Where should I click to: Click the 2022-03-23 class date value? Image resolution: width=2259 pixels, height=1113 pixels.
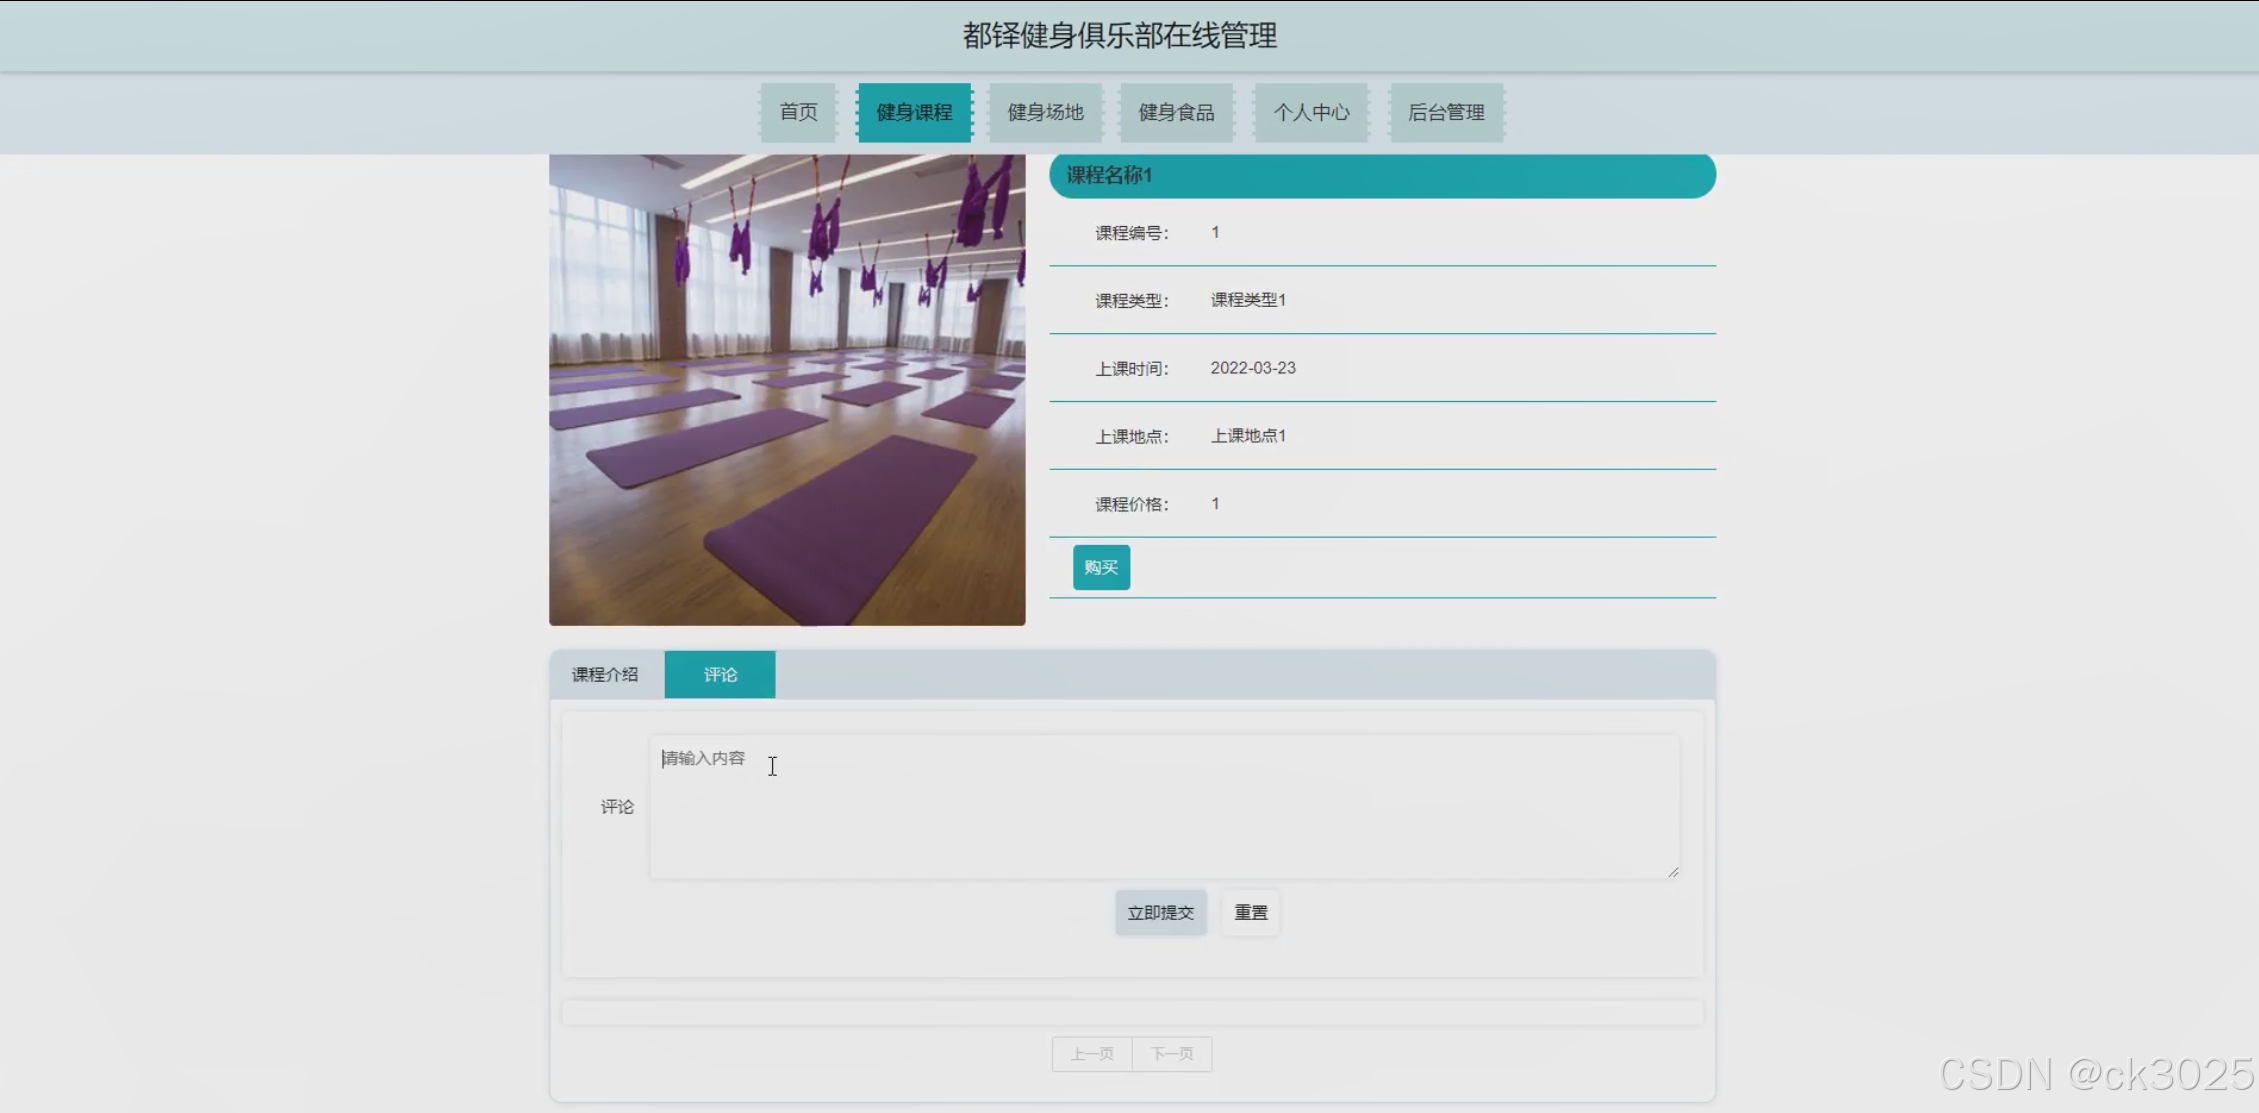click(1253, 368)
